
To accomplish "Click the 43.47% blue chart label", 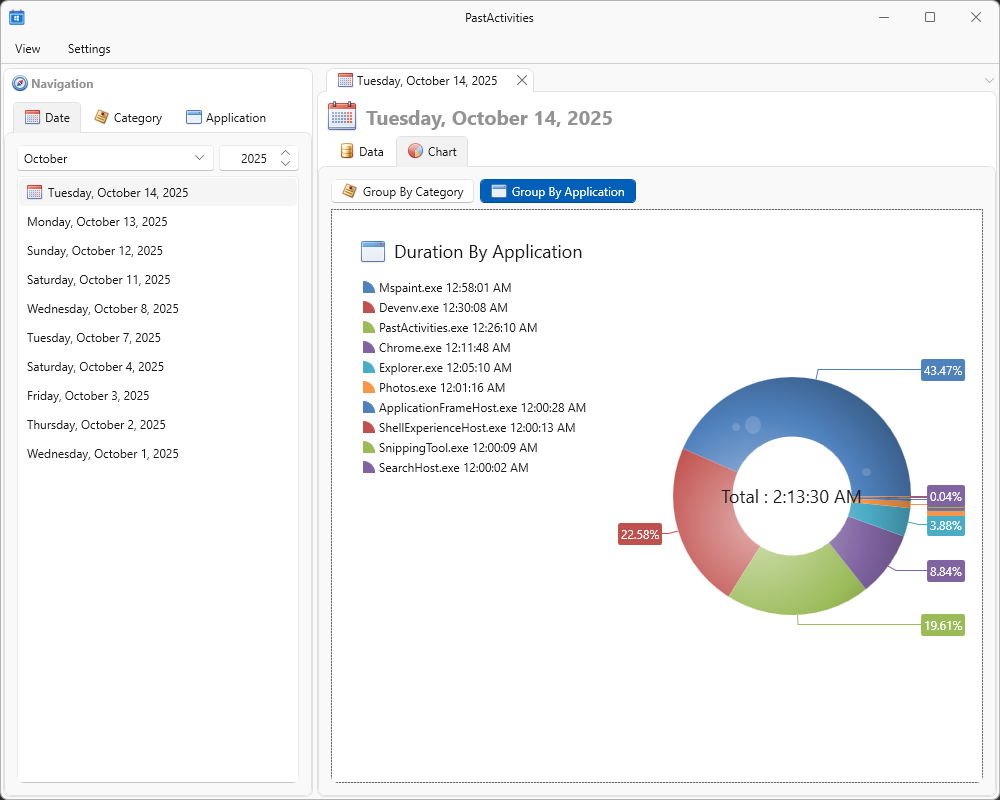I will (942, 371).
